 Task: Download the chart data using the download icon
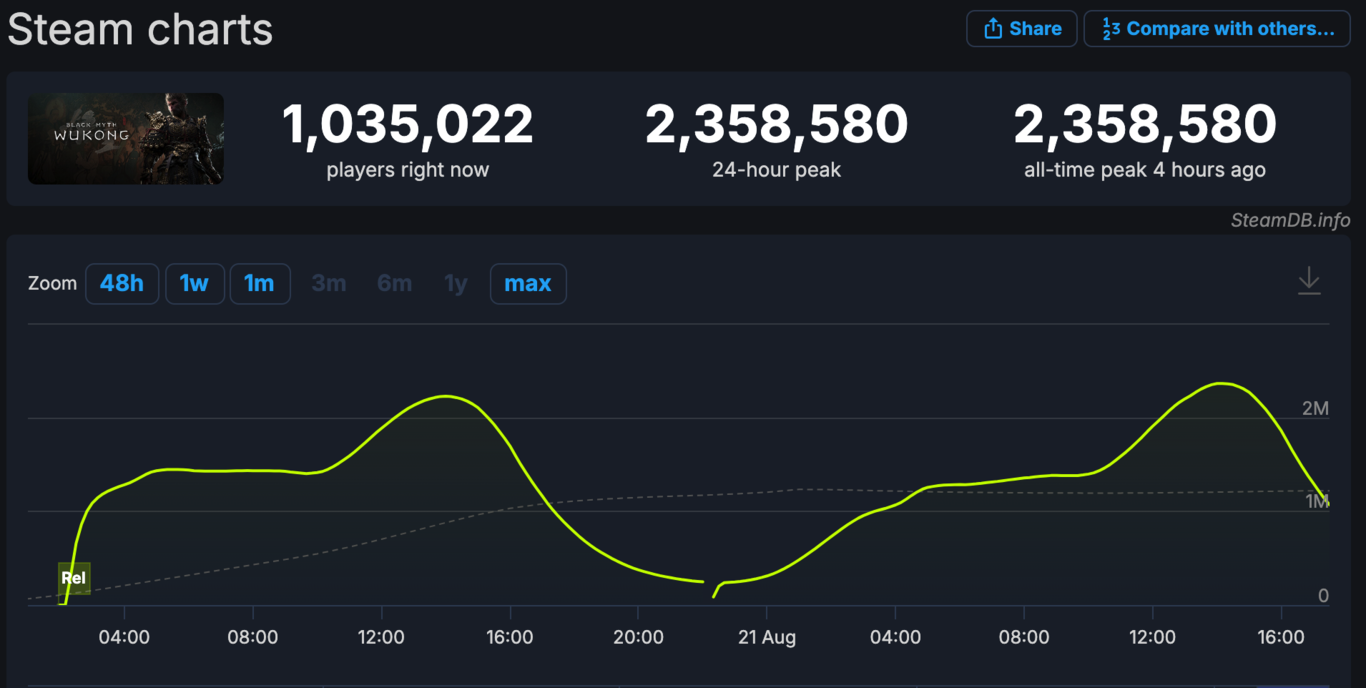click(x=1309, y=281)
